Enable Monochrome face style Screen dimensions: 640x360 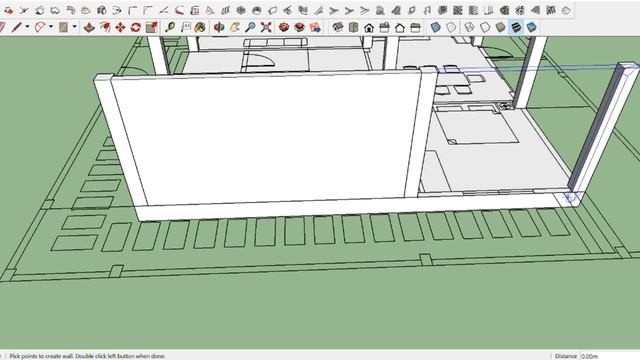[531, 27]
